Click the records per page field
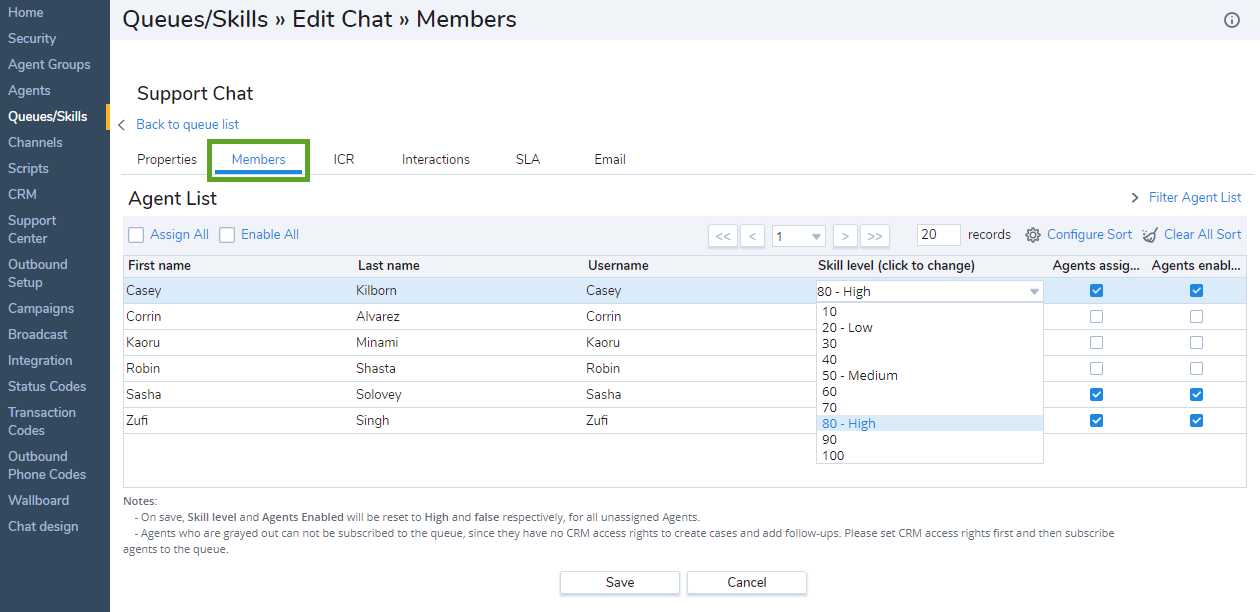The width and height of the screenshot is (1260, 612). pyautogui.click(x=938, y=235)
